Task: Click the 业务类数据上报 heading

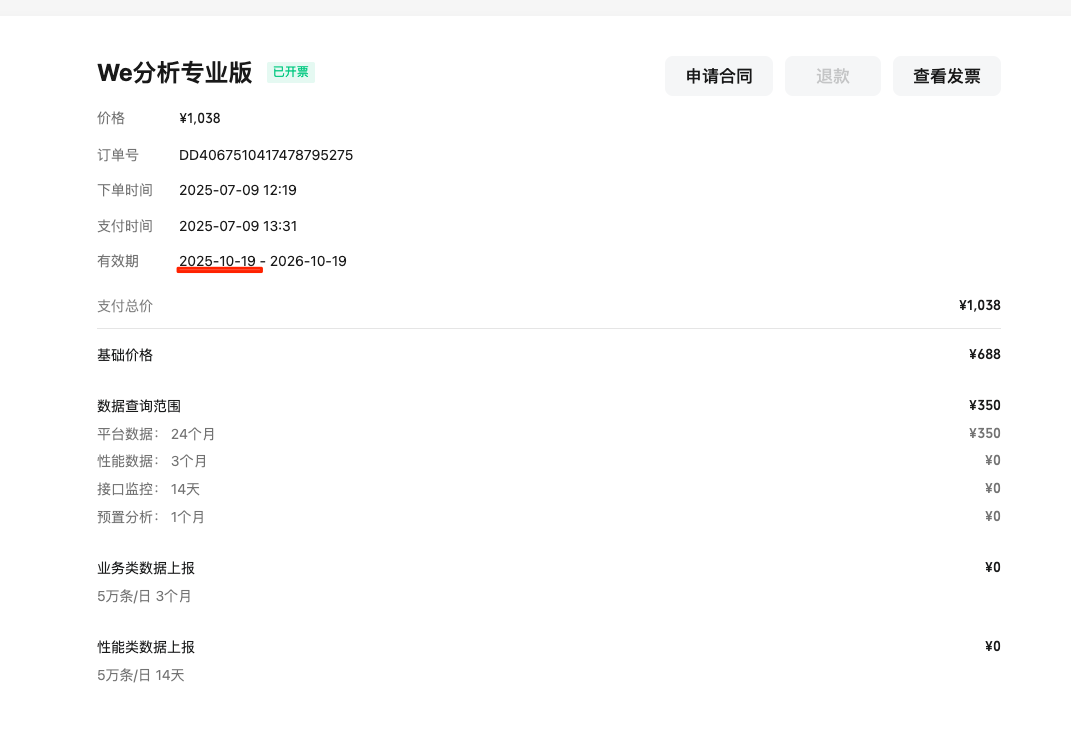Action: 145,568
